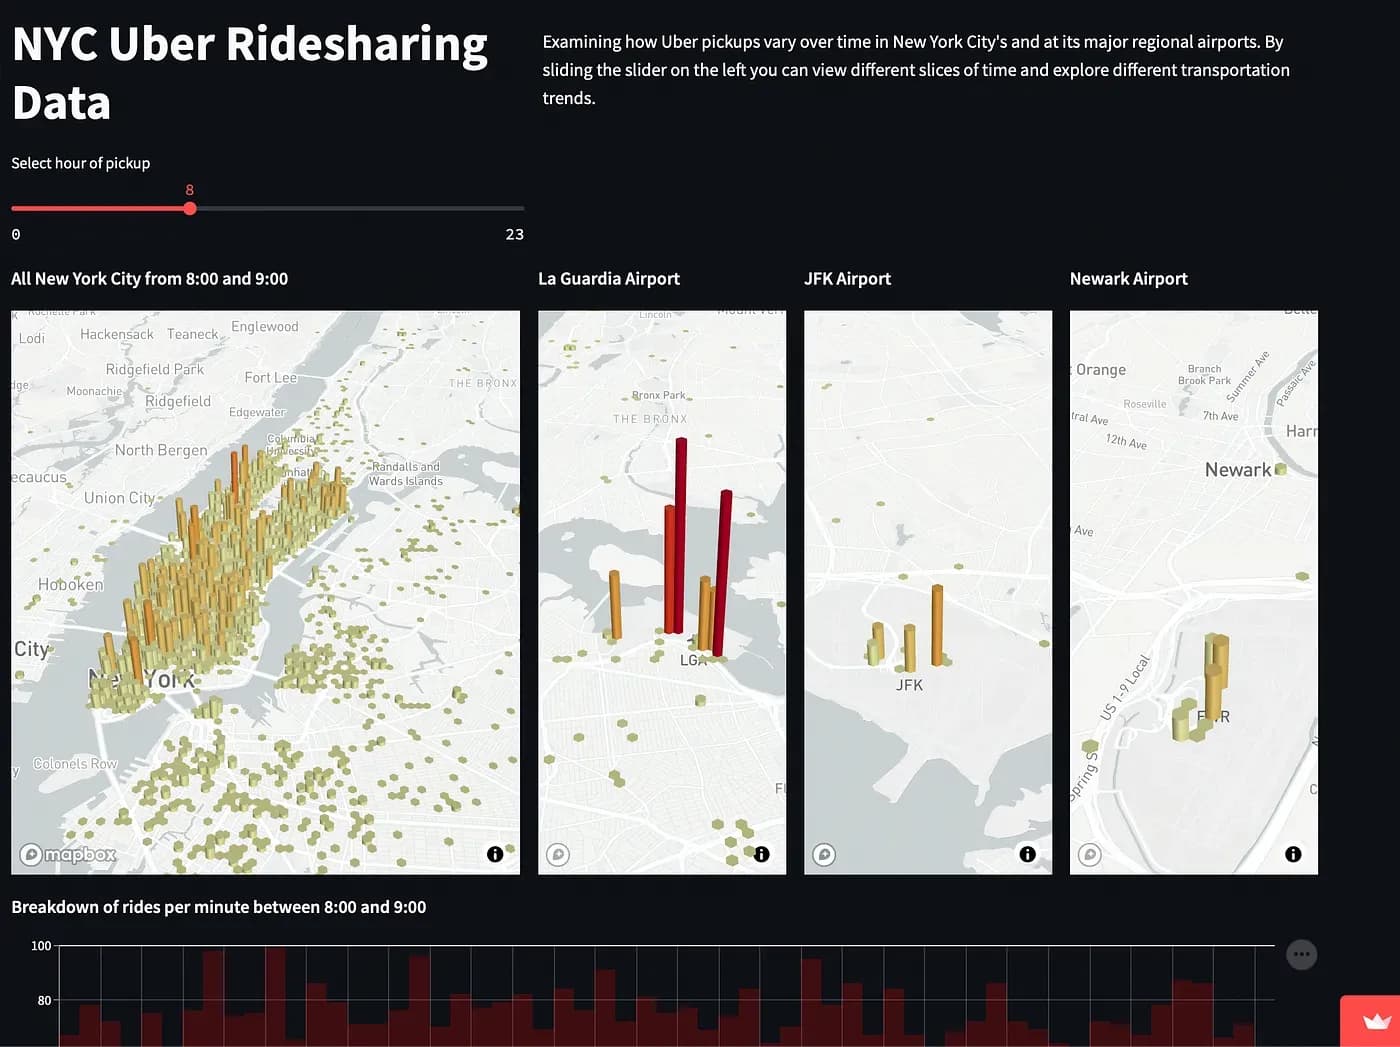Click the Hackensack label on NYC map
Screen dimensions: 1400x1047
(x=117, y=334)
